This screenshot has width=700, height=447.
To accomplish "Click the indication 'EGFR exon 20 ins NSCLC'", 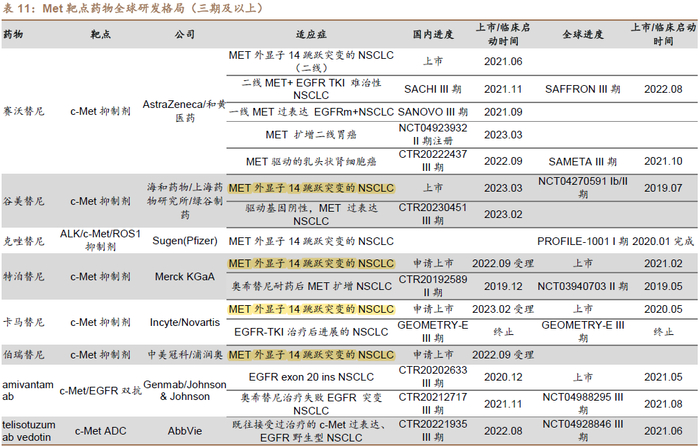I will 311,377.
